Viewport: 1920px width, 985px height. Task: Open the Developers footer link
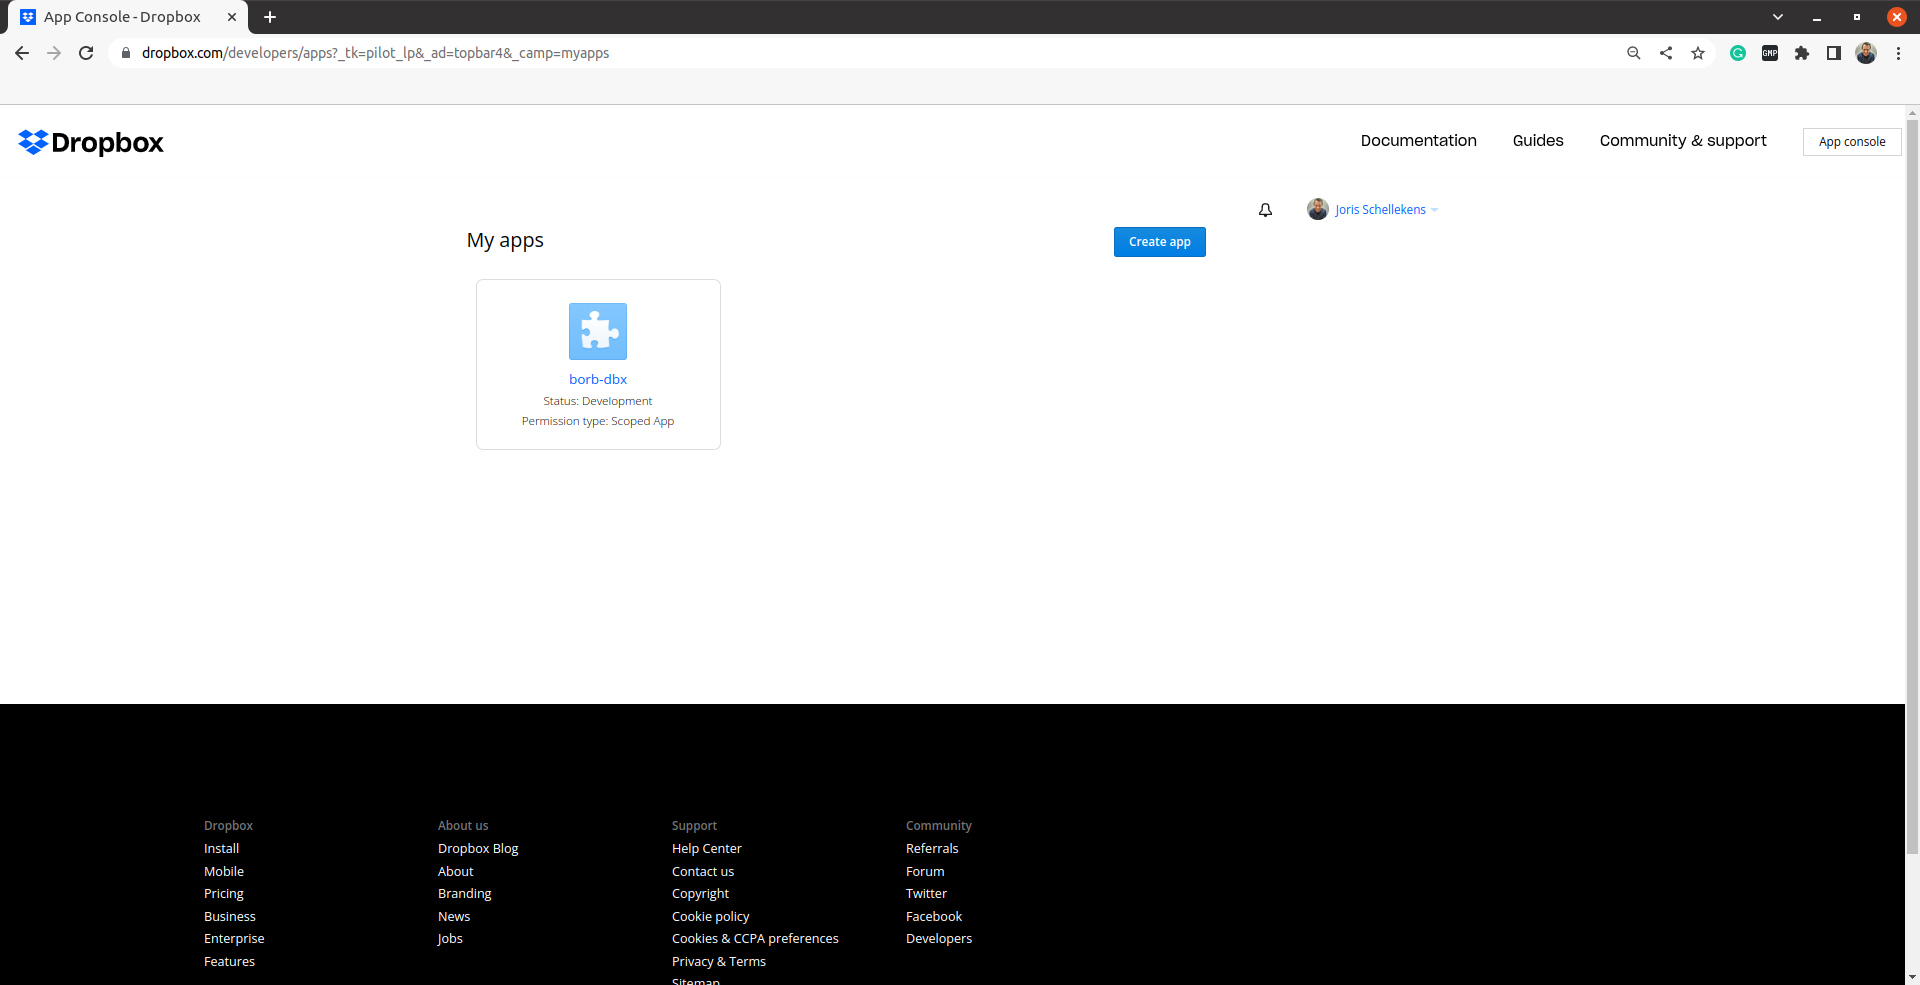(x=939, y=939)
